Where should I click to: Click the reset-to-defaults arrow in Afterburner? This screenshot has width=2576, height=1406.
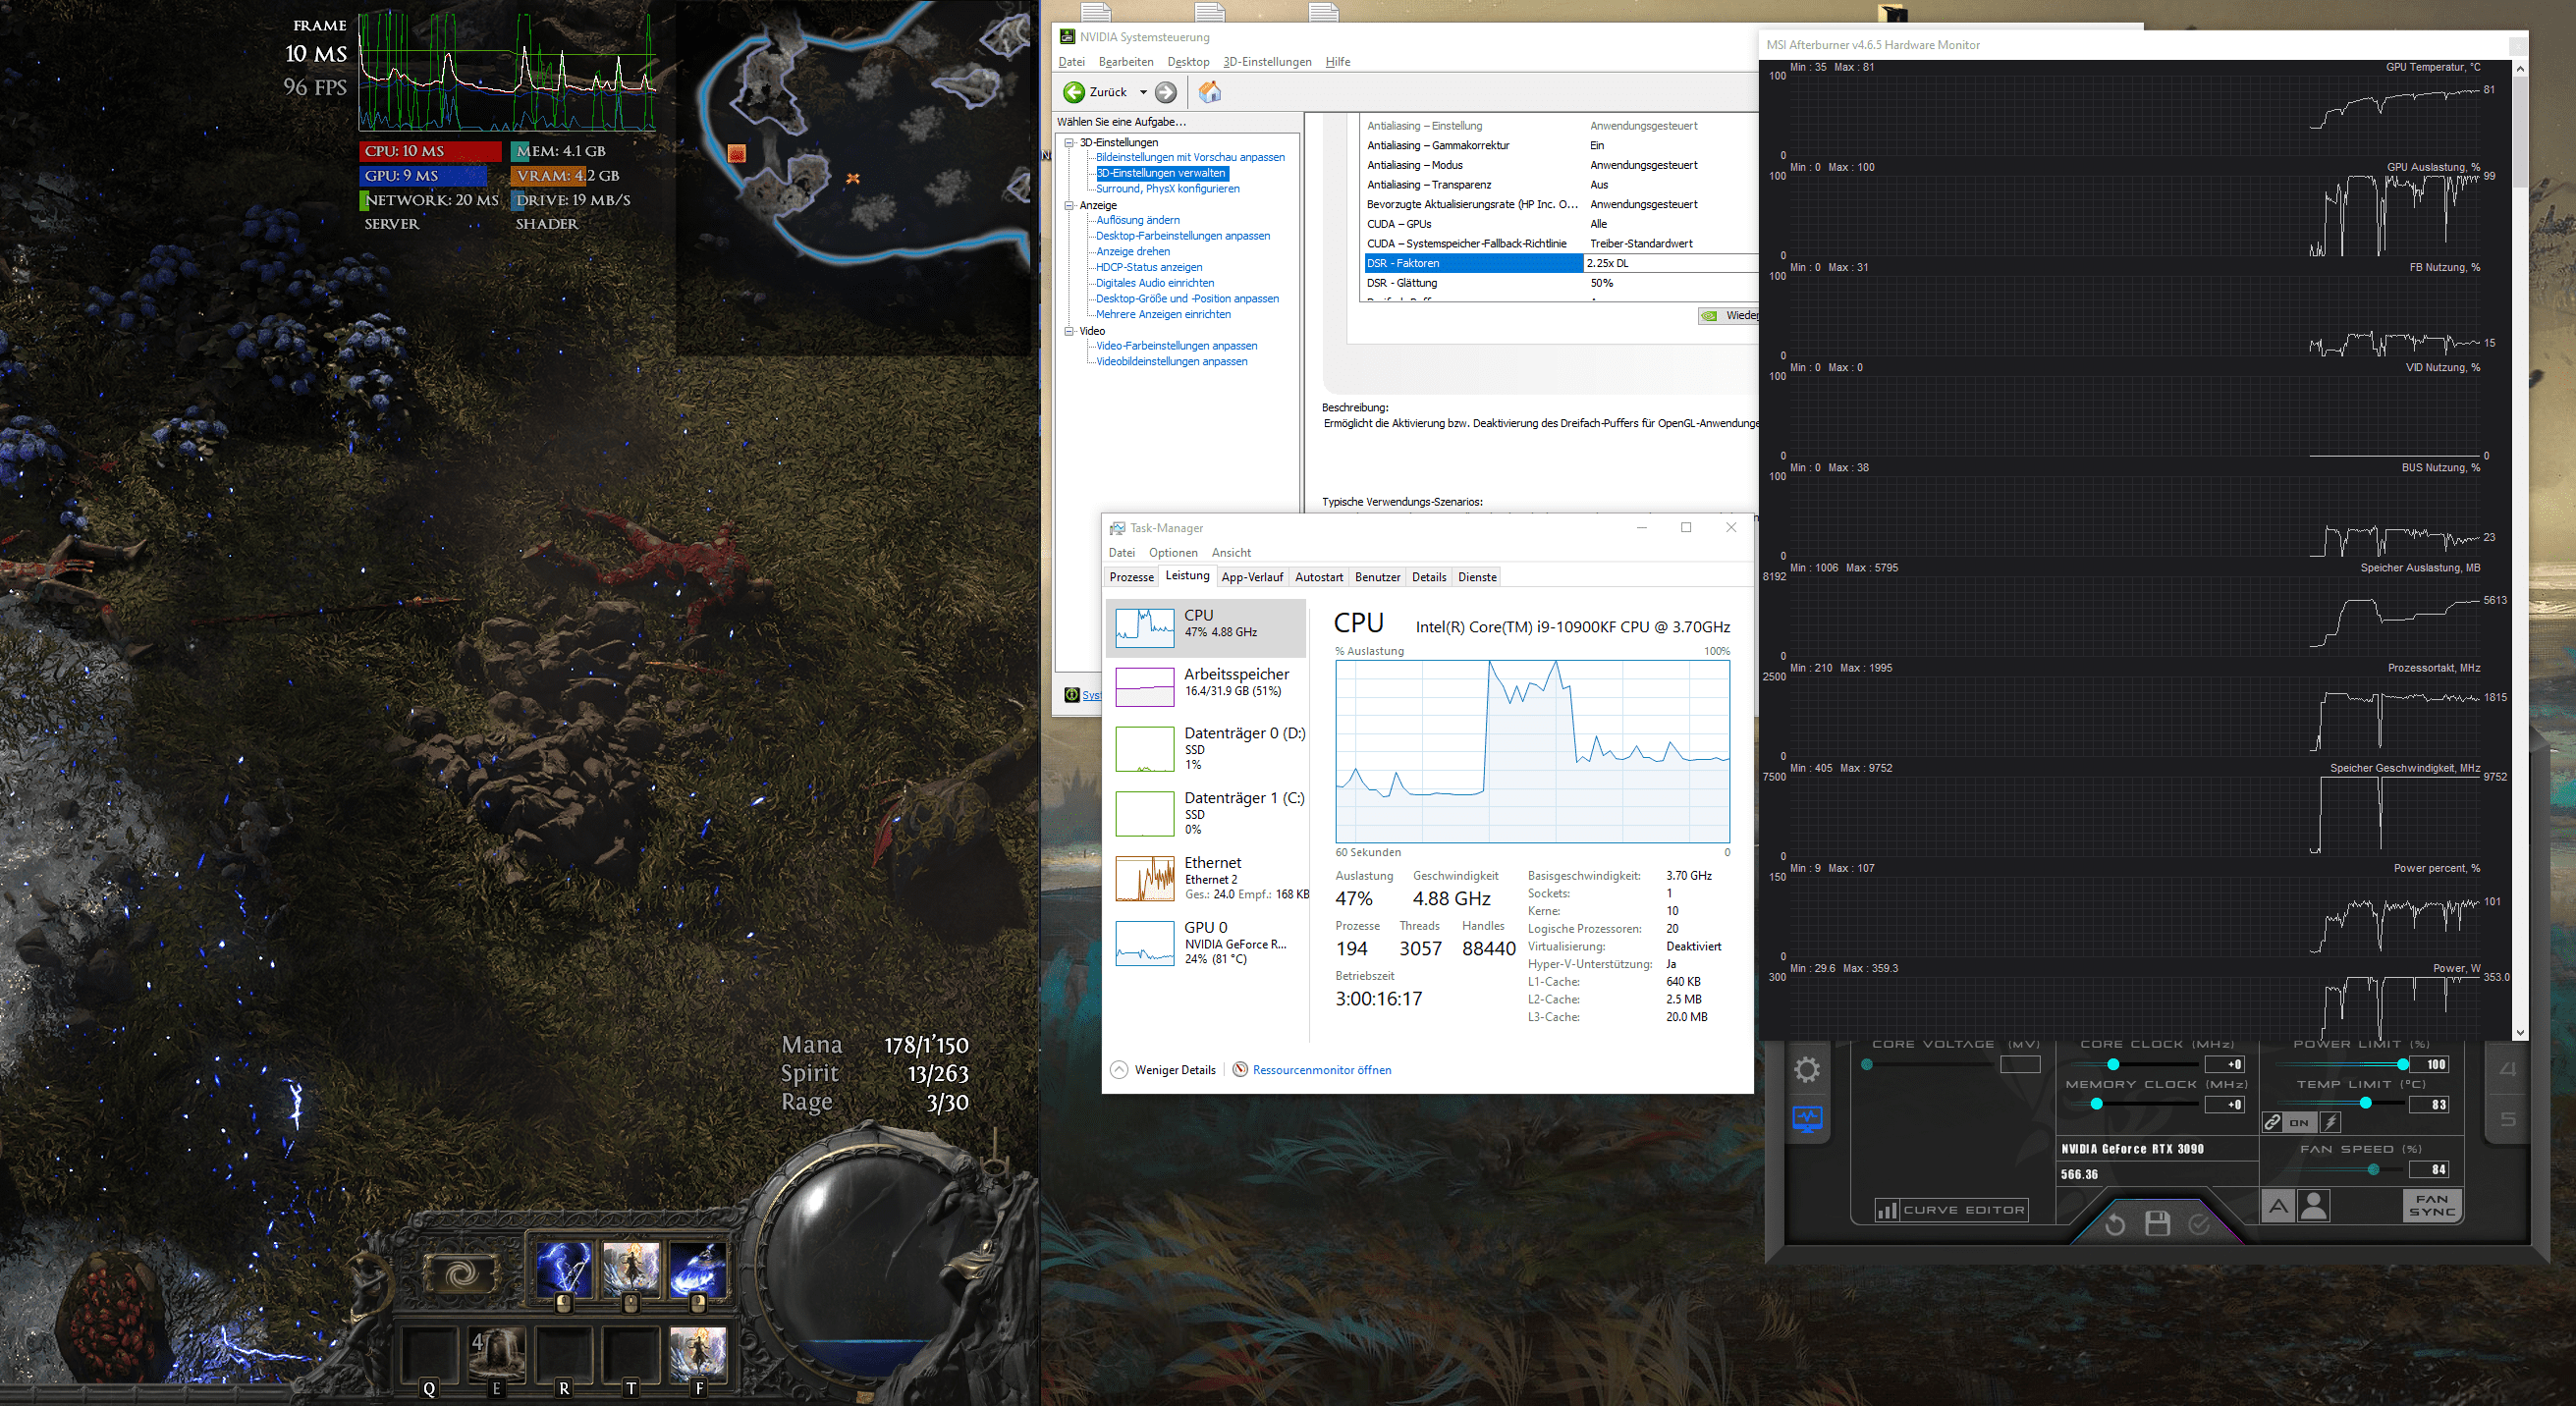(x=2115, y=1224)
